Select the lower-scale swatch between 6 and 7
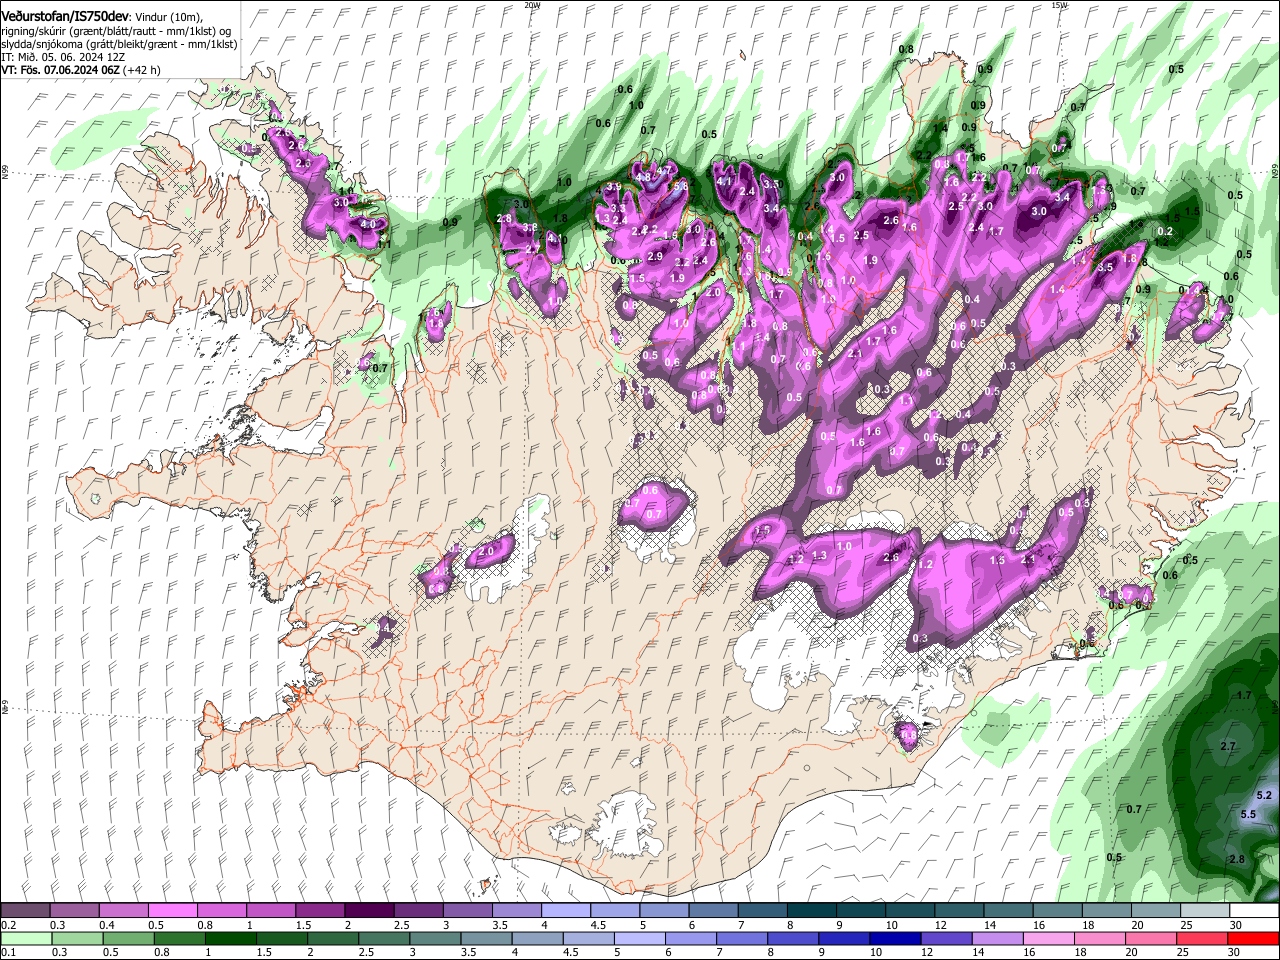1280x960 pixels. (691, 939)
